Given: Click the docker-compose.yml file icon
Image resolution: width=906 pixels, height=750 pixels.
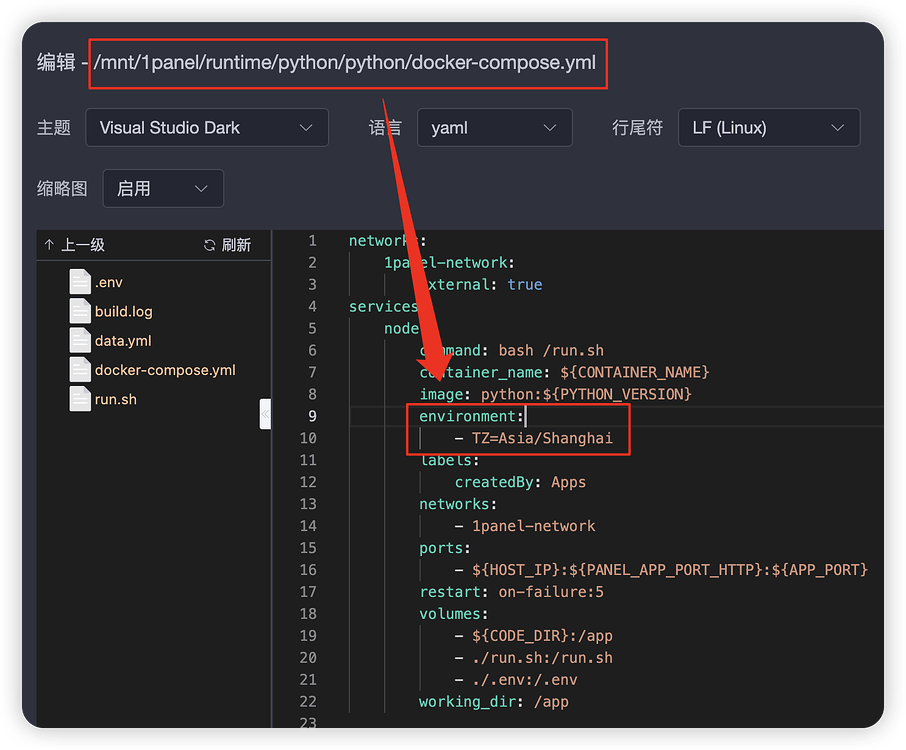Looking at the screenshot, I should (80, 370).
